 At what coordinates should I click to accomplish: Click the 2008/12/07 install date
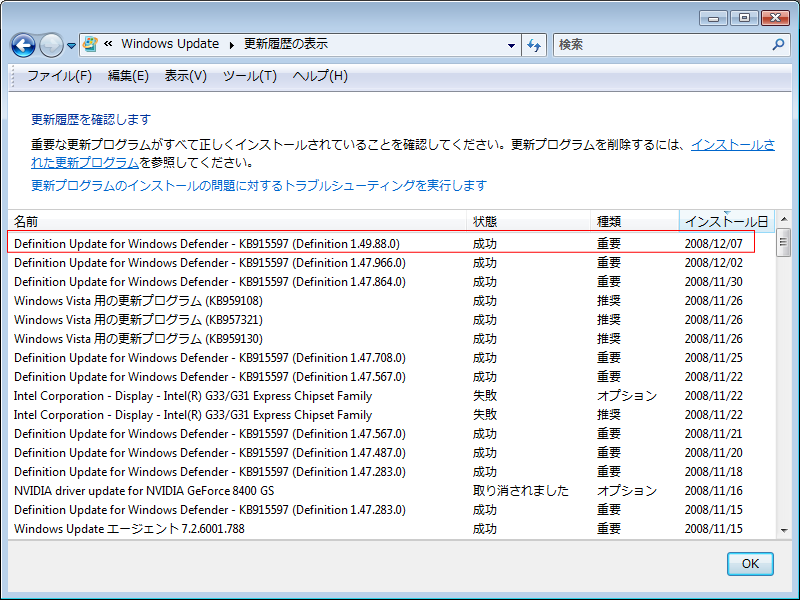point(713,244)
